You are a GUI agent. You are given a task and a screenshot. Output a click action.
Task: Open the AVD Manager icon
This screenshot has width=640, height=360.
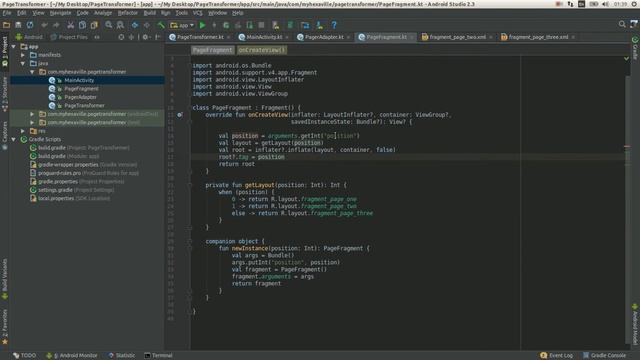[x=276, y=25]
